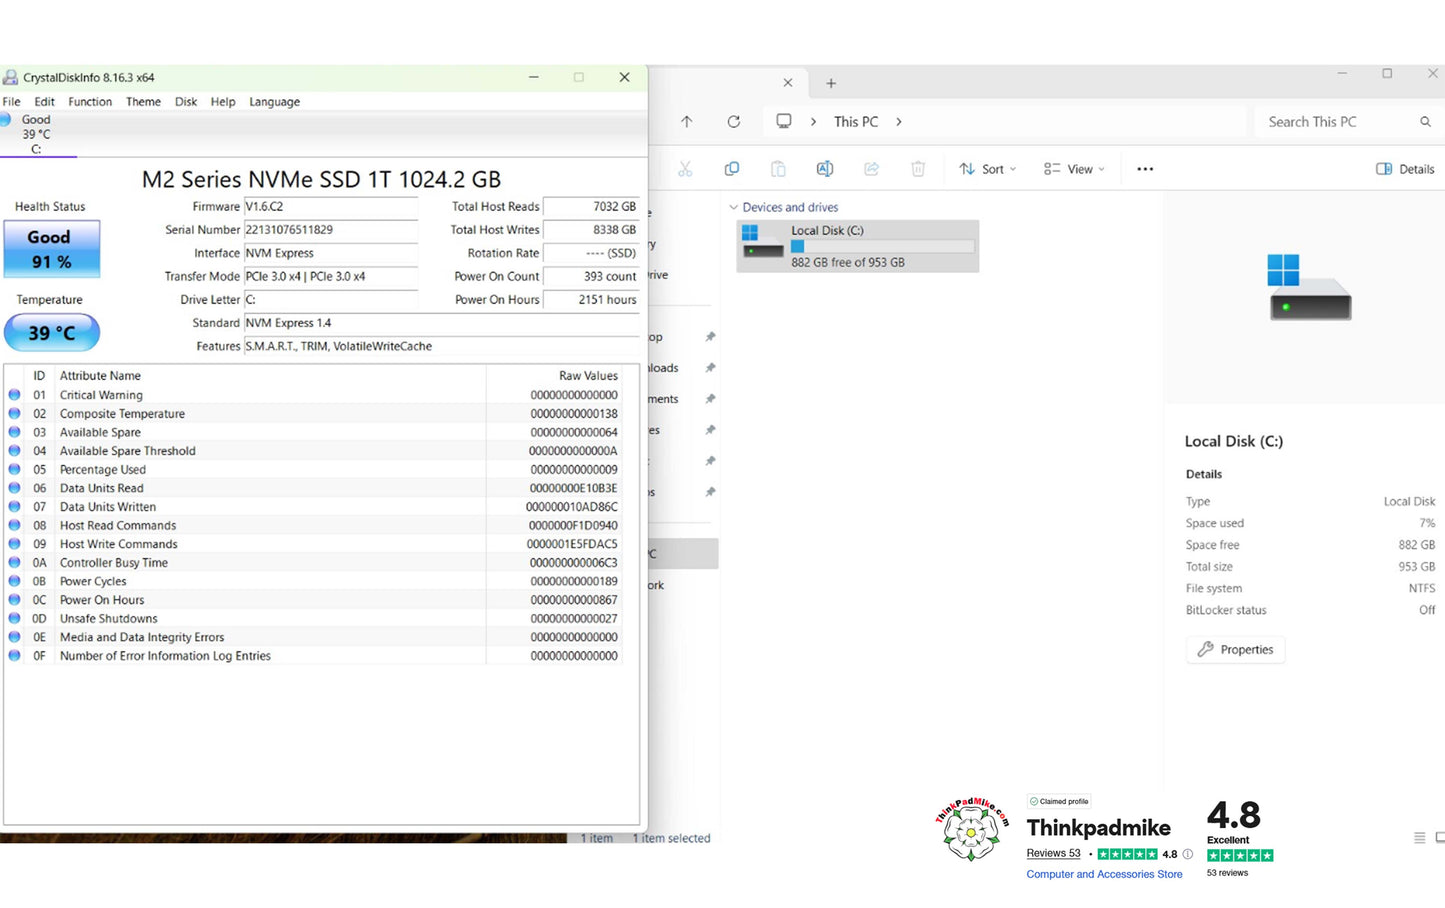Viewport: 1445px width, 908px height.
Task: Click the CrystalDiskInfo title bar app icon
Action: click(x=10, y=77)
